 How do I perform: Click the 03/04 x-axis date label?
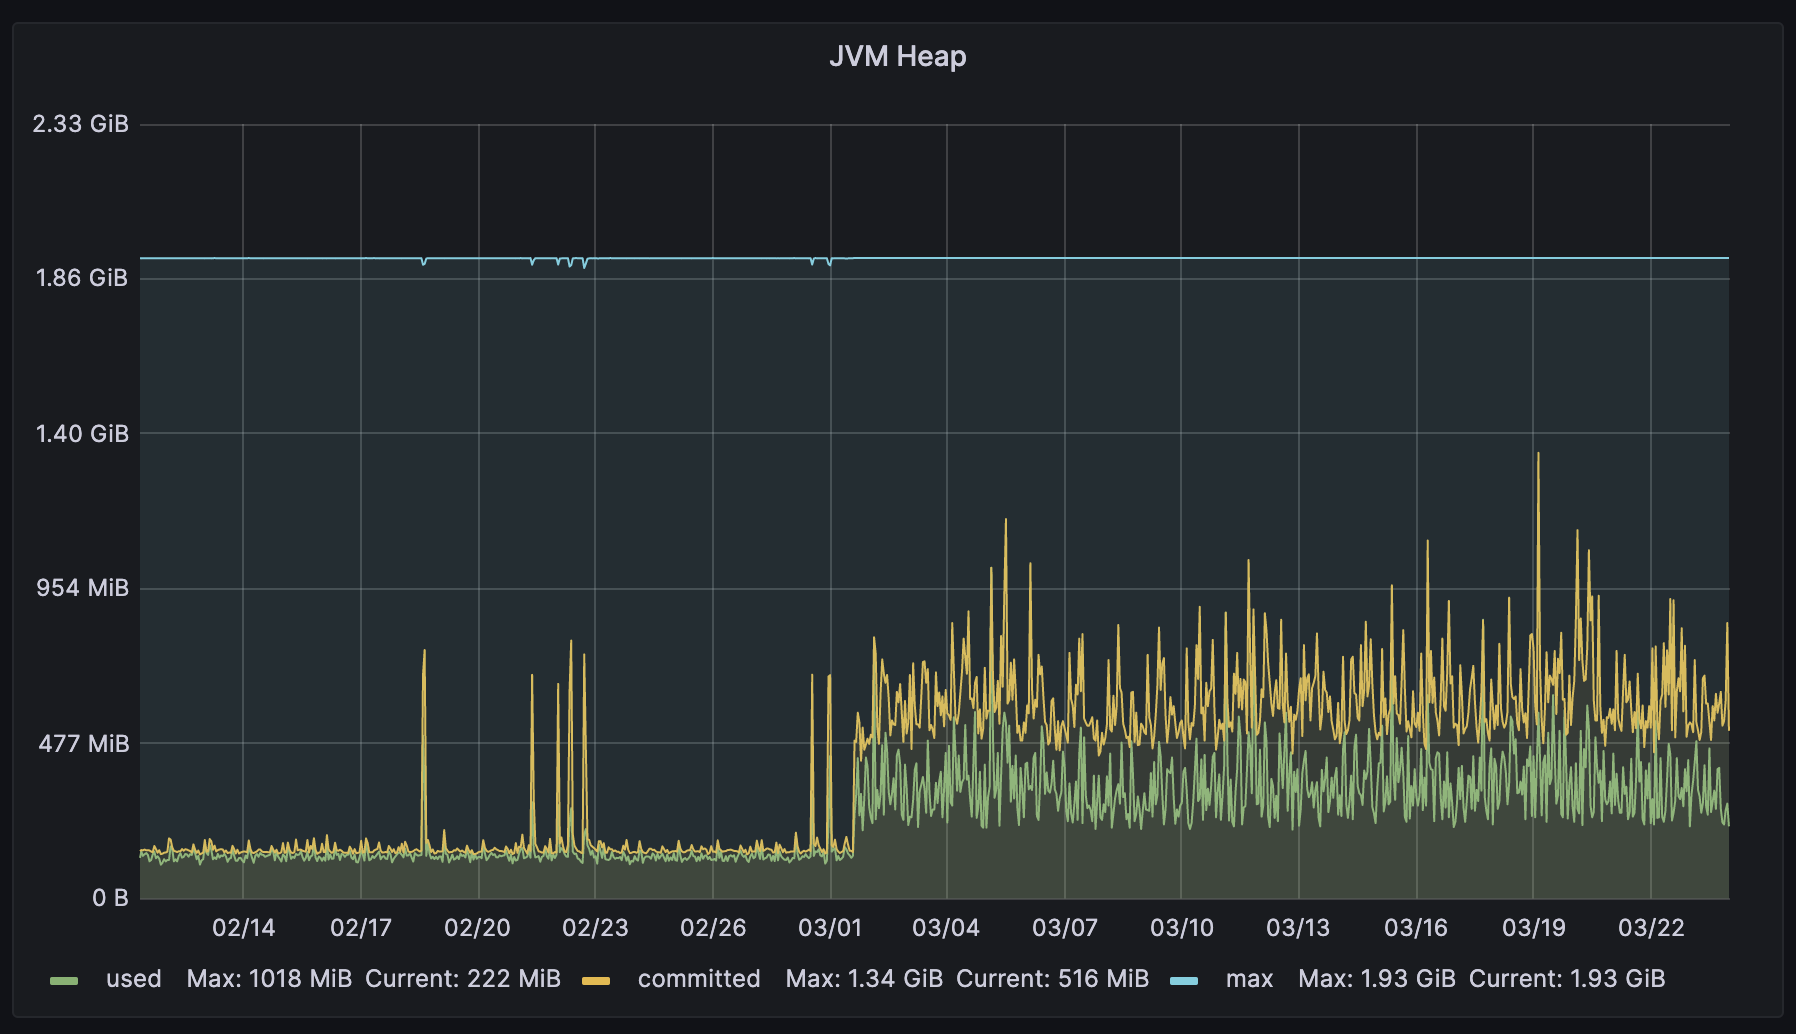pos(946,928)
